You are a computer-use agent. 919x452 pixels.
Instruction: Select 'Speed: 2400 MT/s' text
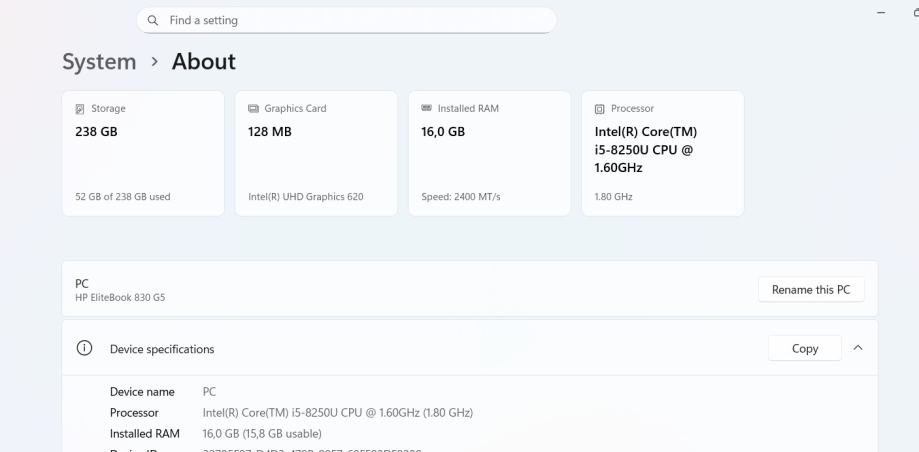(x=461, y=197)
